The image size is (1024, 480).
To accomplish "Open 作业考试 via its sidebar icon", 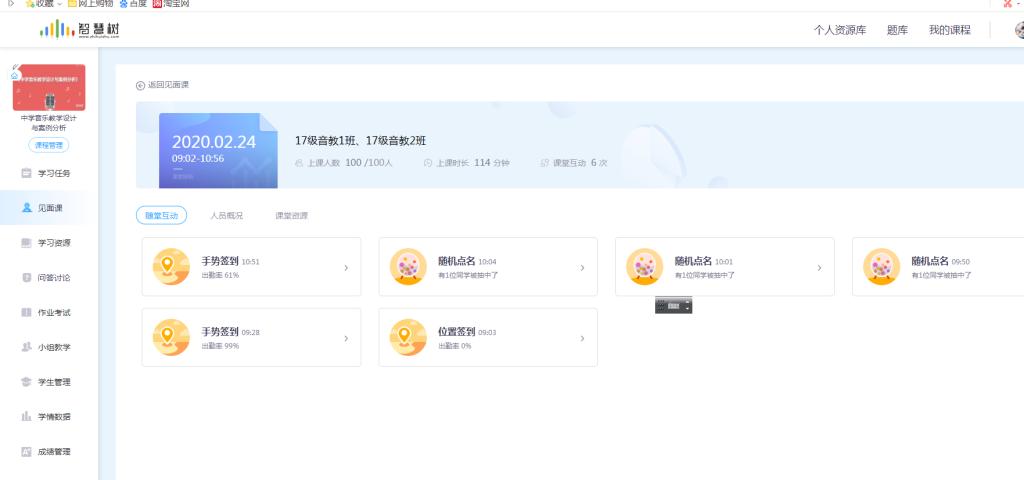I will (x=27, y=313).
